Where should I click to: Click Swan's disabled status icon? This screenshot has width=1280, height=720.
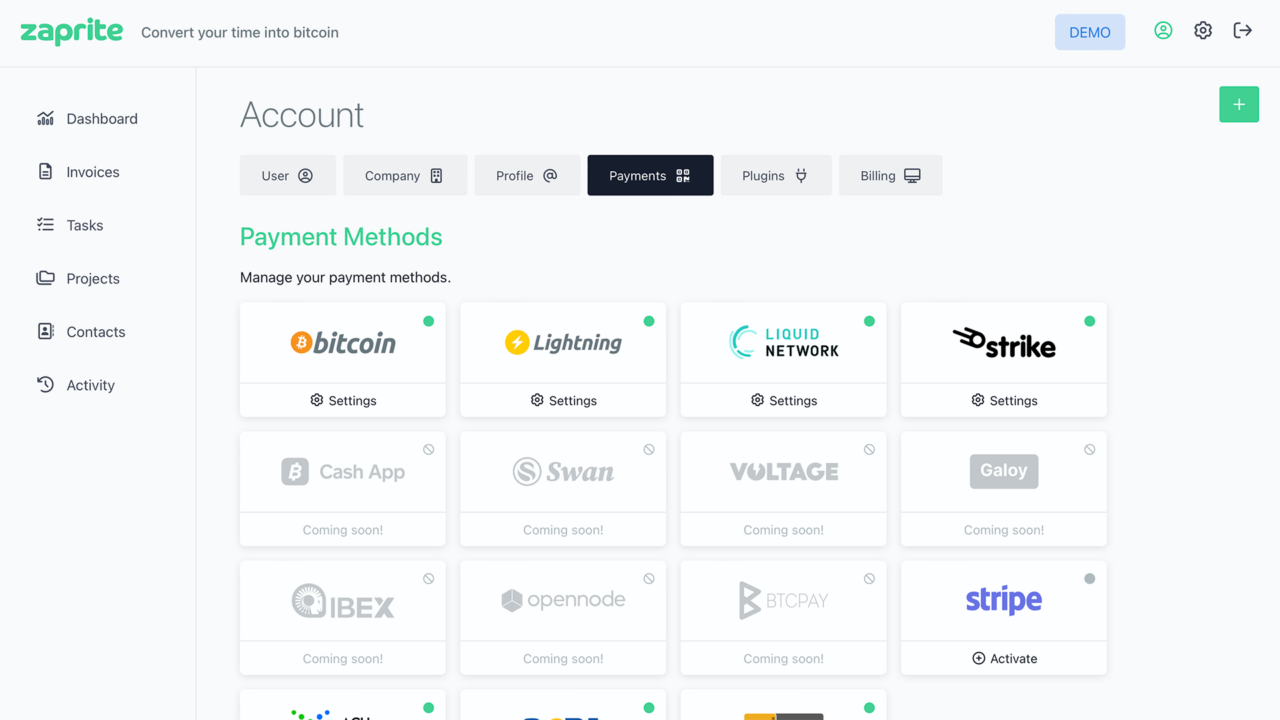[649, 450]
